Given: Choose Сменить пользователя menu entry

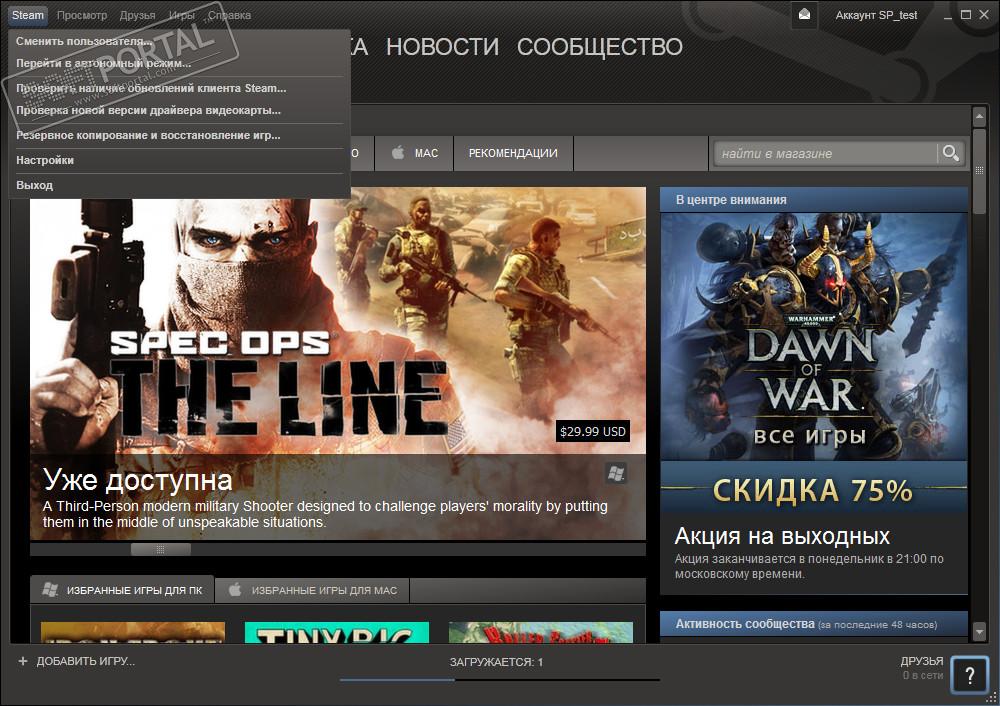Looking at the screenshot, I should pyautogui.click(x=179, y=41).
